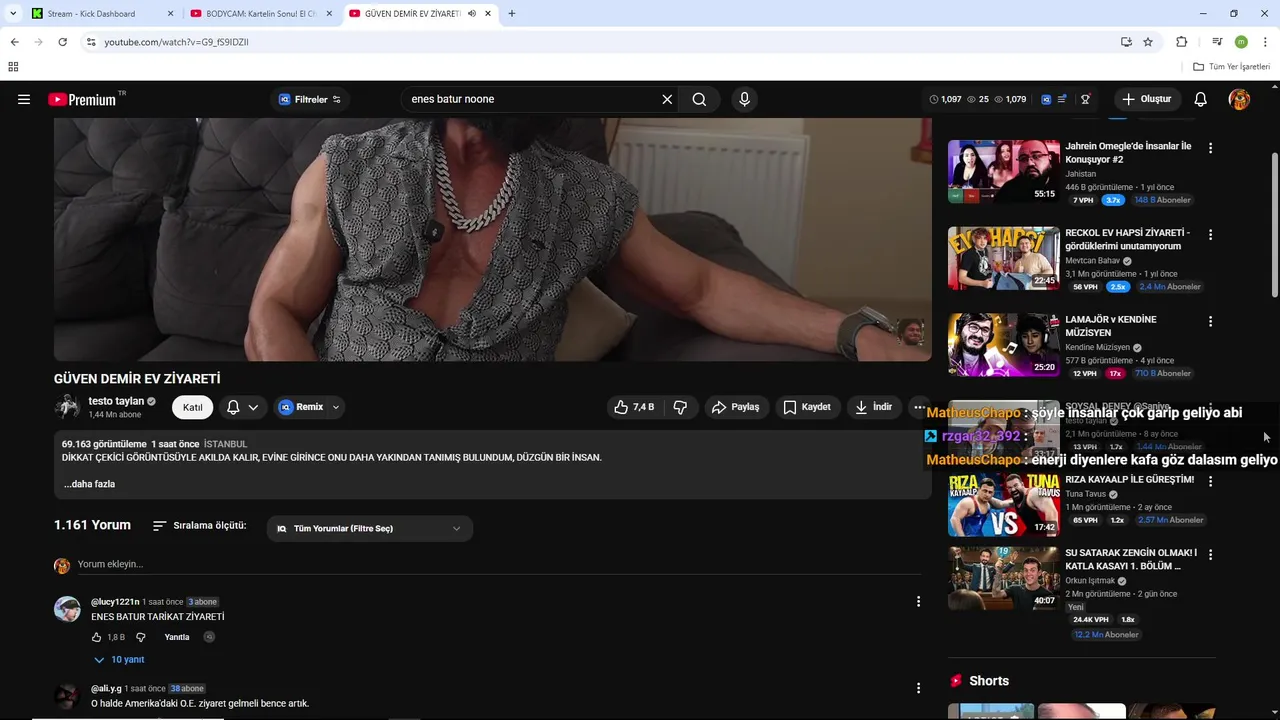
Task: Open a new browser tab
Action: (x=512, y=14)
